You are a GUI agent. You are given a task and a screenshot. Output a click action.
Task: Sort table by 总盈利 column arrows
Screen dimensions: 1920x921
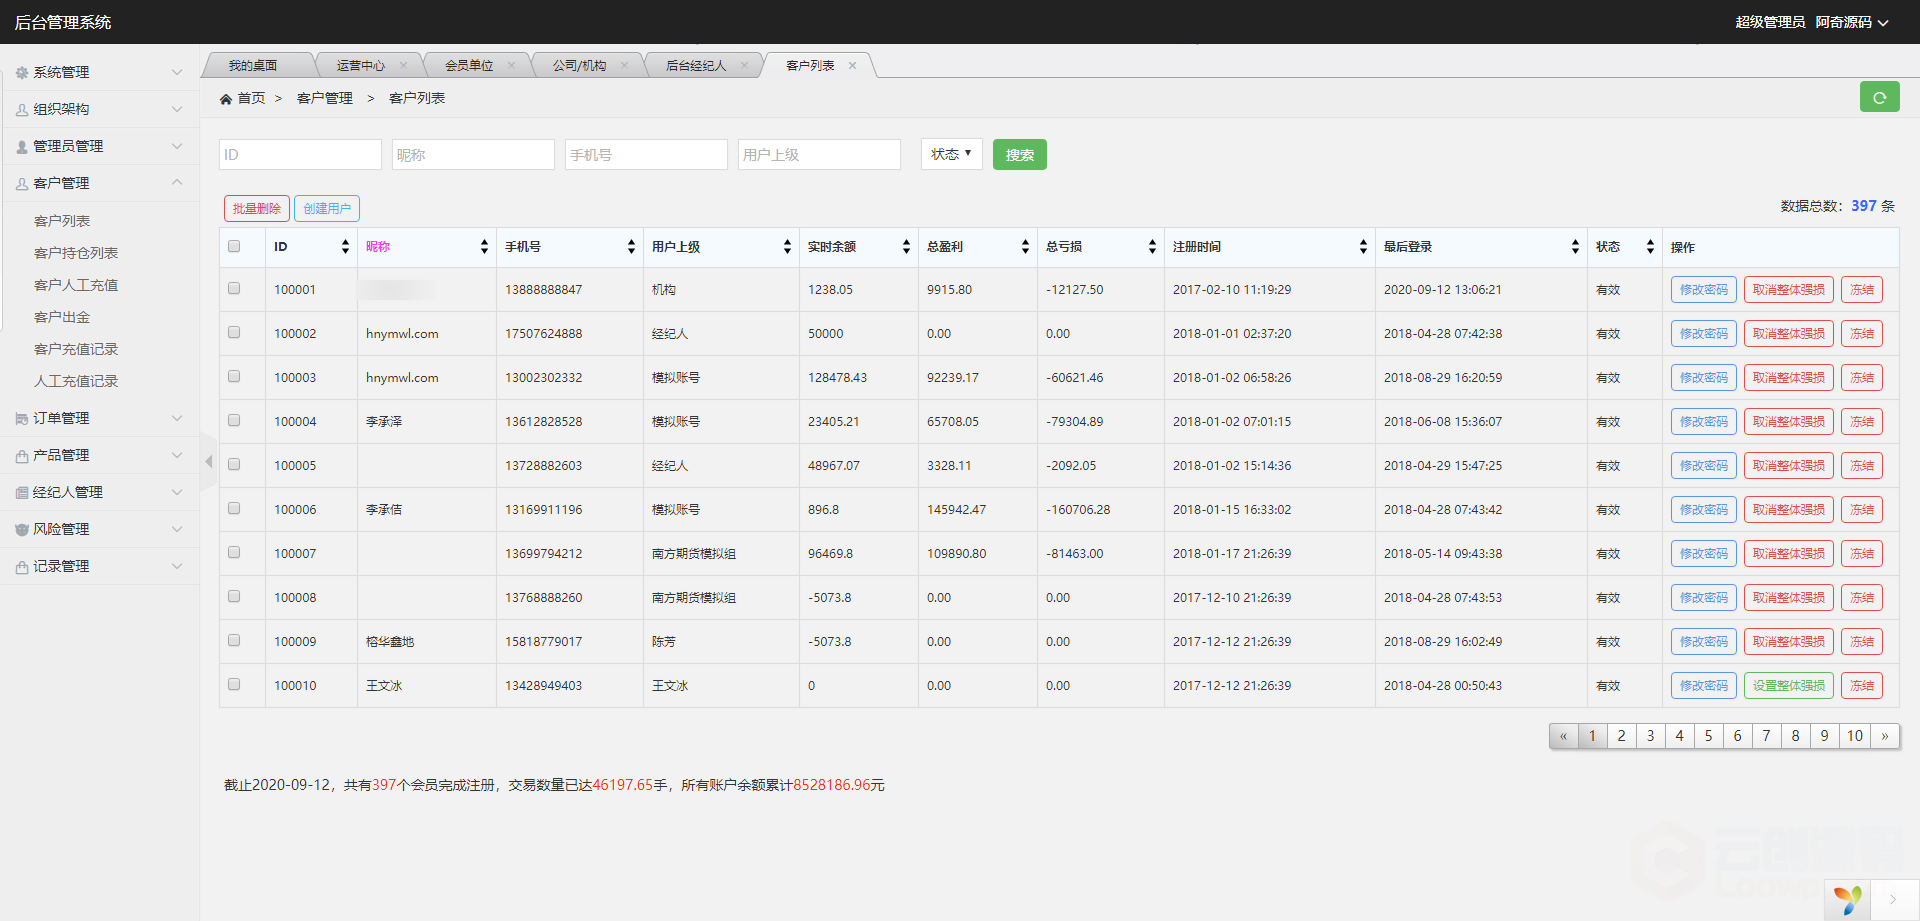pos(1025,247)
